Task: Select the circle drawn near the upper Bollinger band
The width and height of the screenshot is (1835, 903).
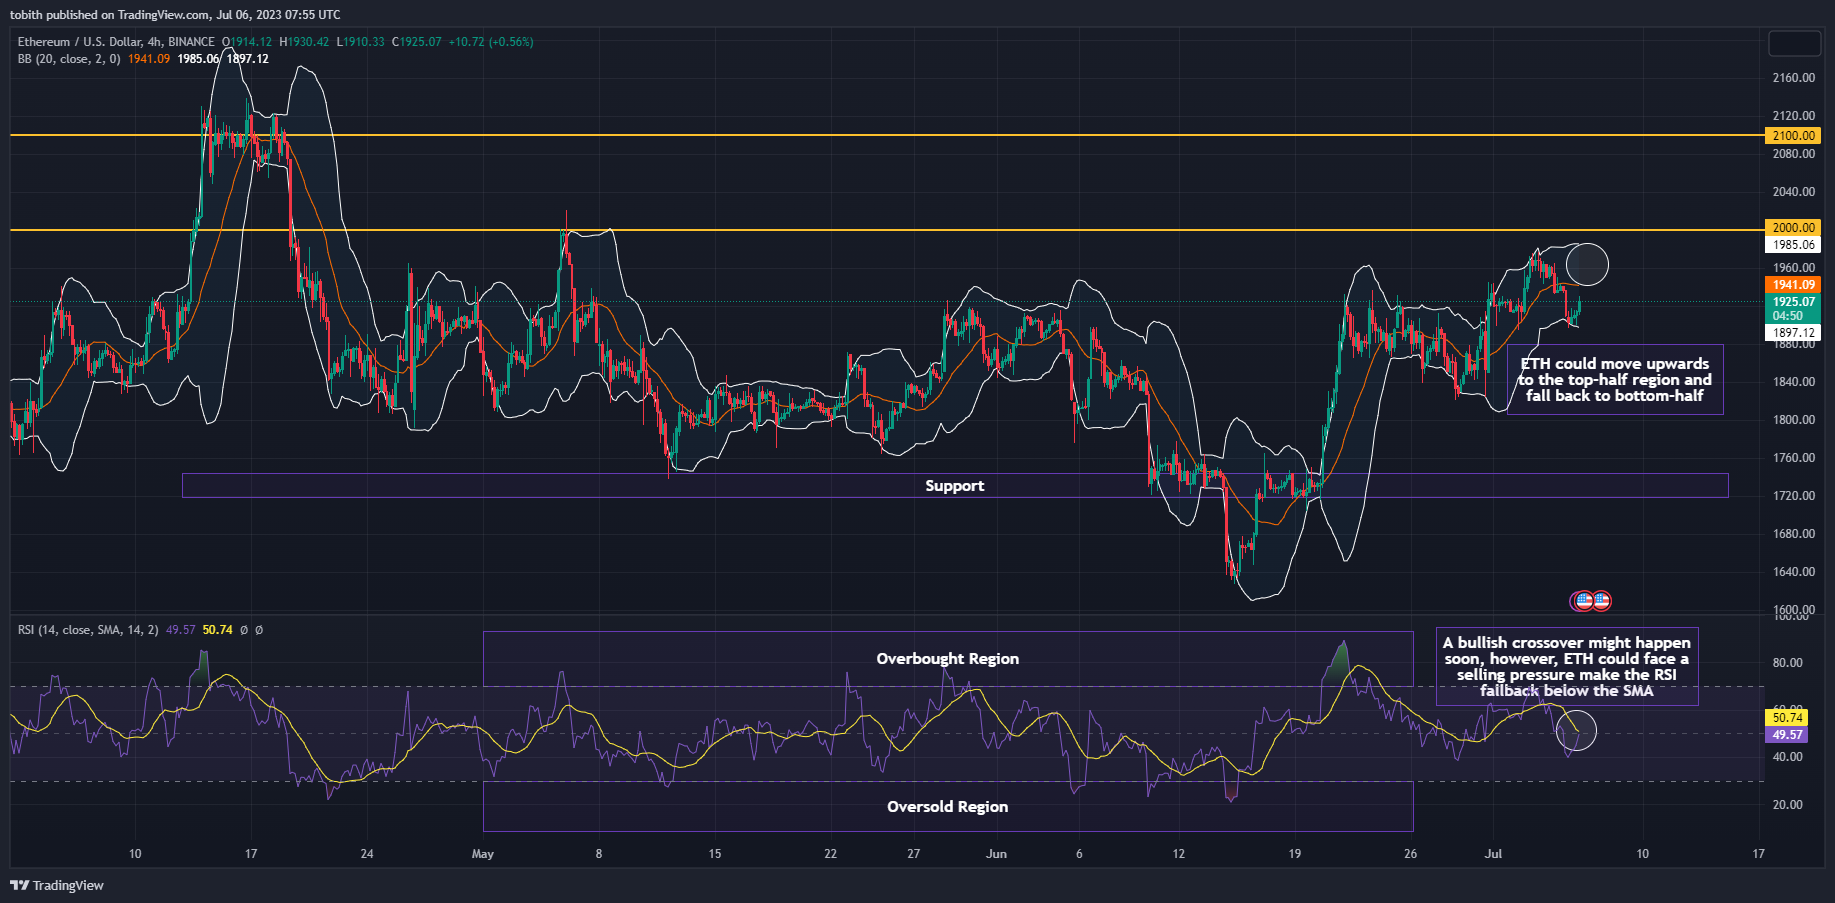Action: [1587, 265]
